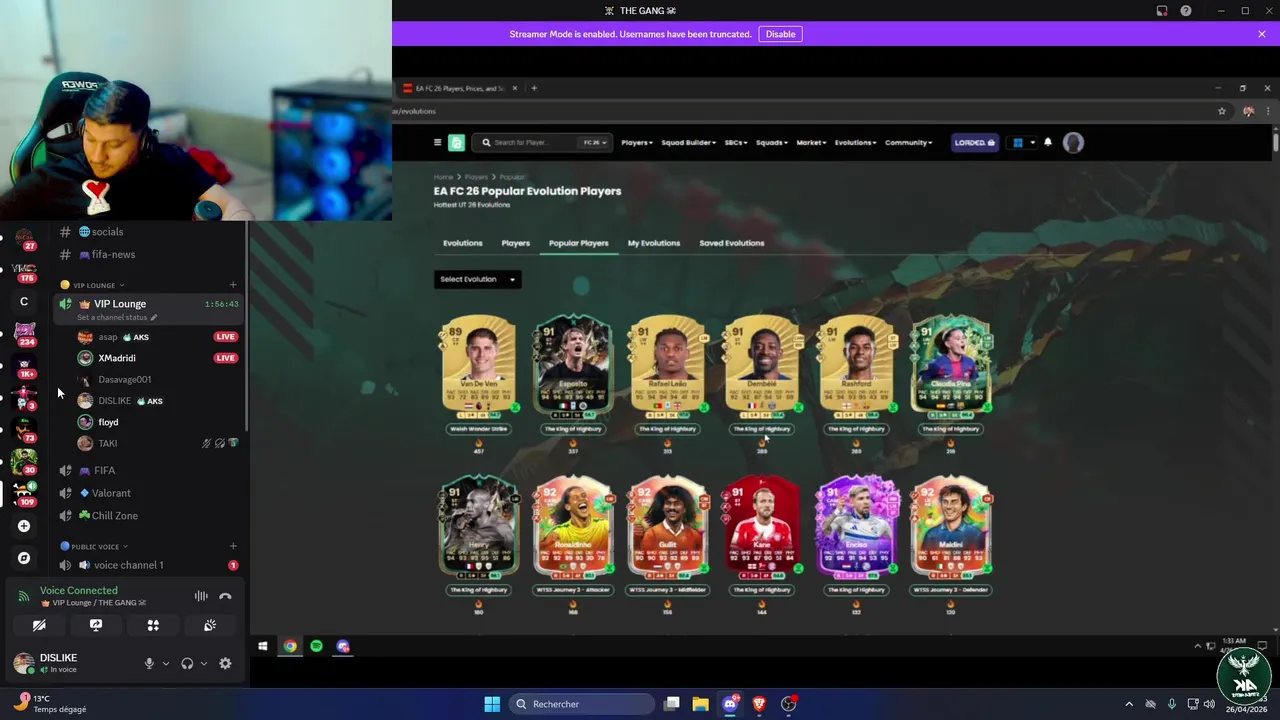1280x720 pixels.
Task: Open notifications bell on streamed site
Action: 1048,142
